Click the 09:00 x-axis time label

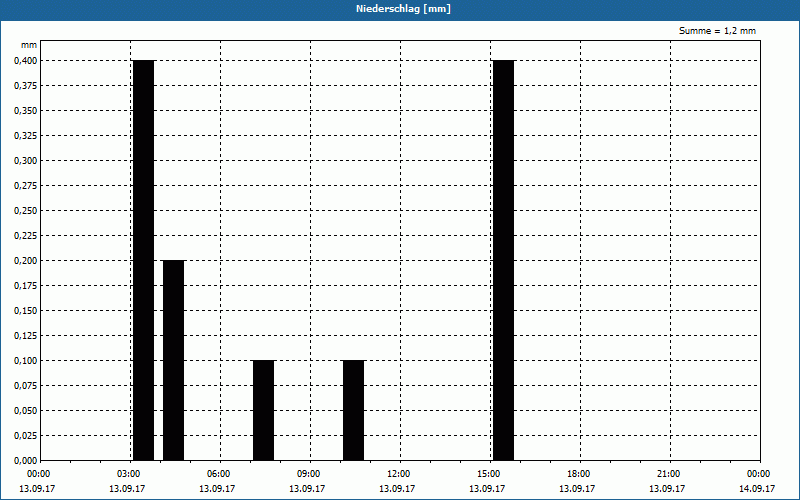pyautogui.click(x=309, y=474)
